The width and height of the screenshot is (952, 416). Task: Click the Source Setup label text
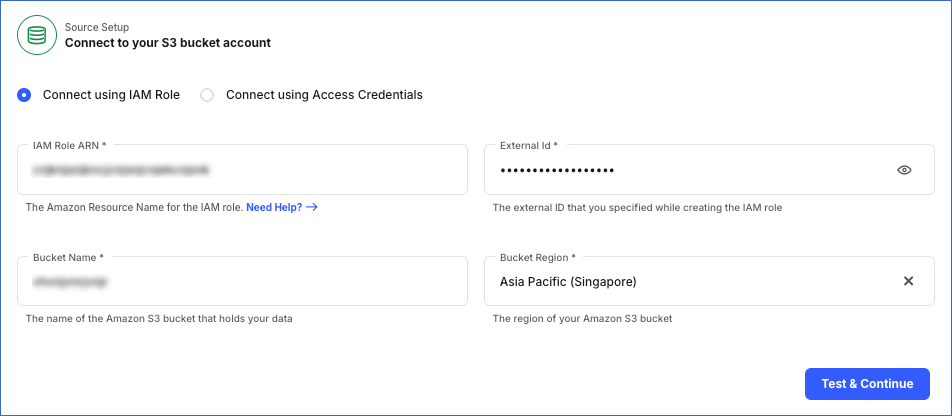click(x=97, y=27)
